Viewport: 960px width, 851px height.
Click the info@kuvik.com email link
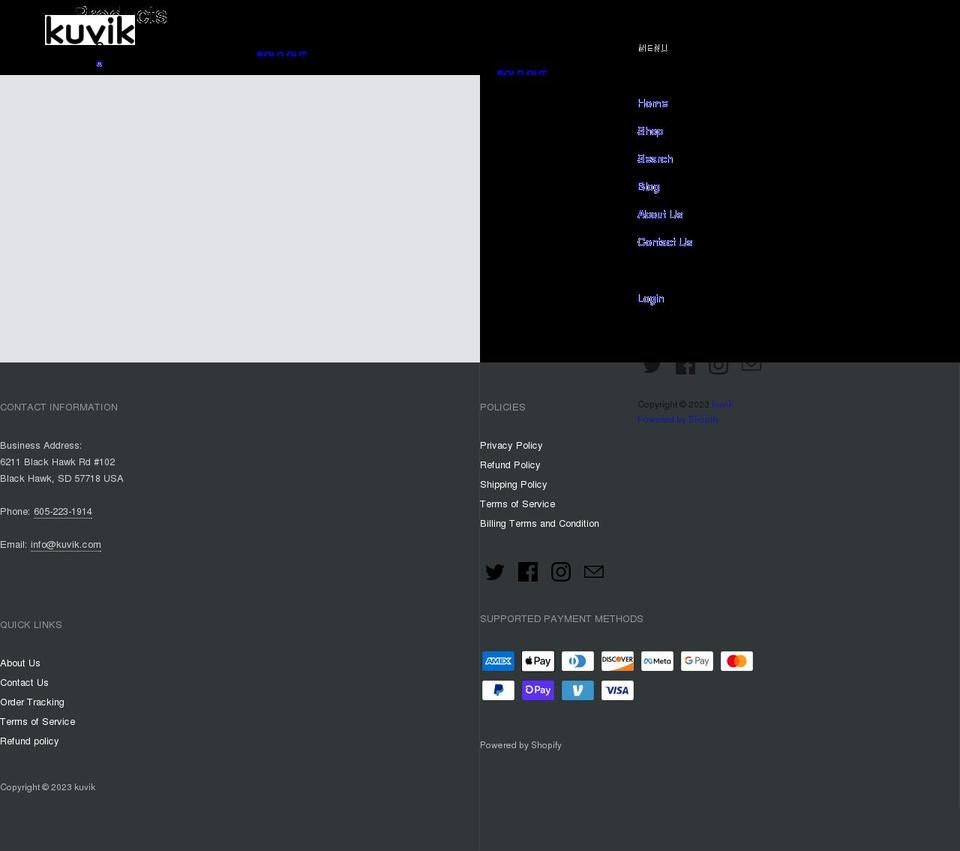pyautogui.click(x=66, y=545)
